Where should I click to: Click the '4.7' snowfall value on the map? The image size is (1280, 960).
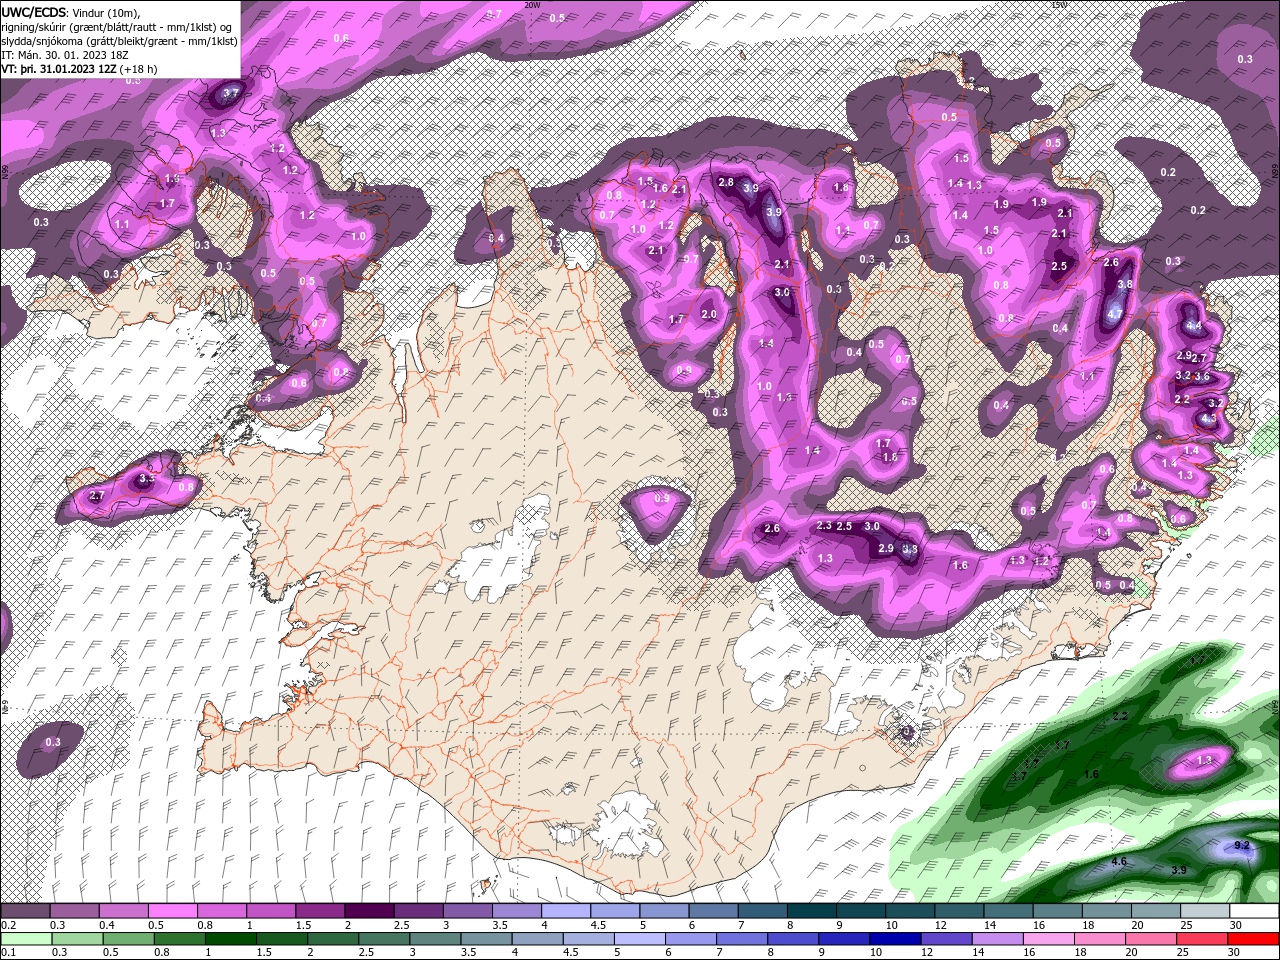click(x=1116, y=313)
